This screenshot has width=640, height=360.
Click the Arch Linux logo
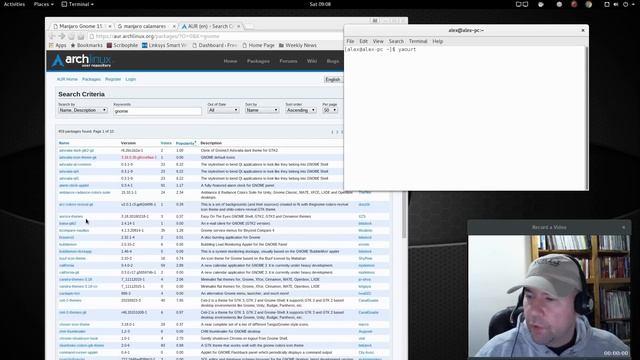click(81, 61)
